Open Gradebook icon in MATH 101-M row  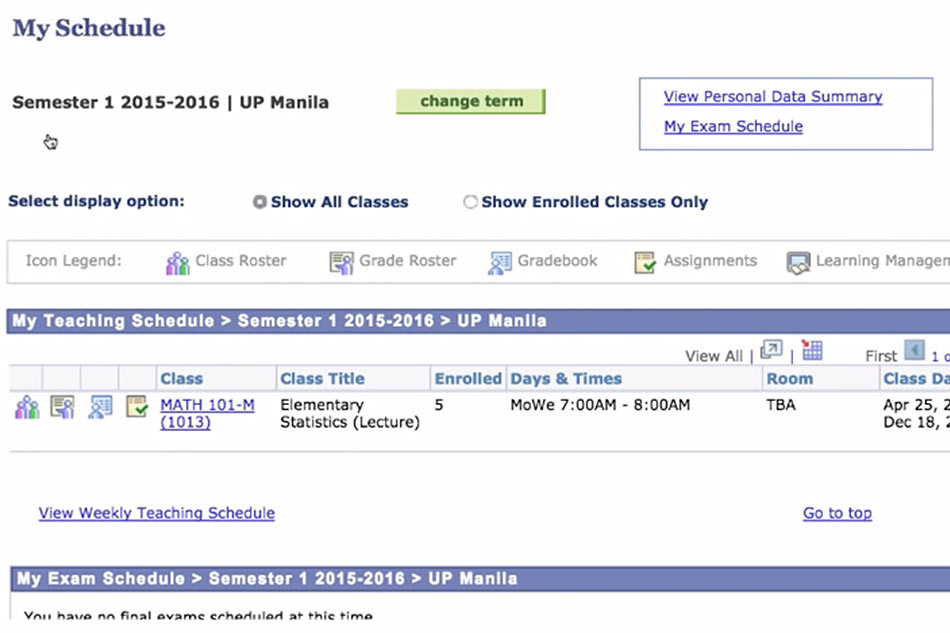click(x=100, y=407)
